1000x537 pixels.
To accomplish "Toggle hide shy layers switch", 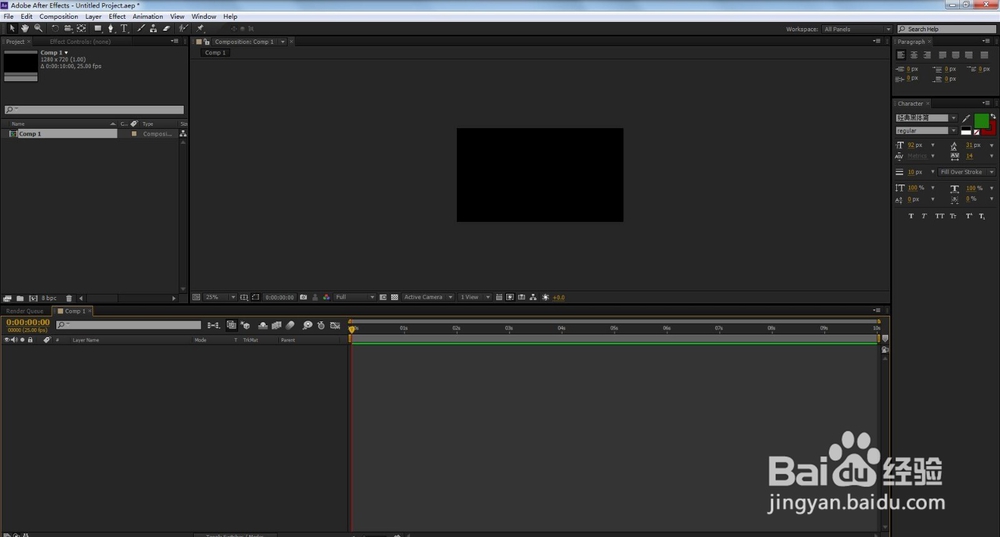I will pos(263,325).
